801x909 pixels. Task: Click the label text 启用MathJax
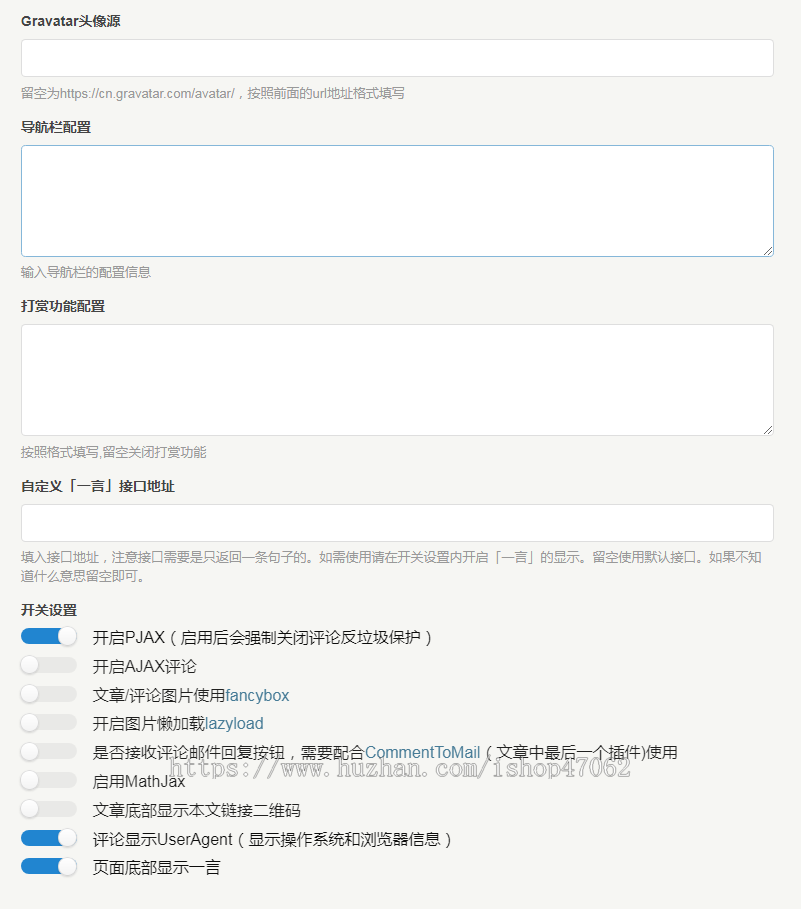point(139,781)
